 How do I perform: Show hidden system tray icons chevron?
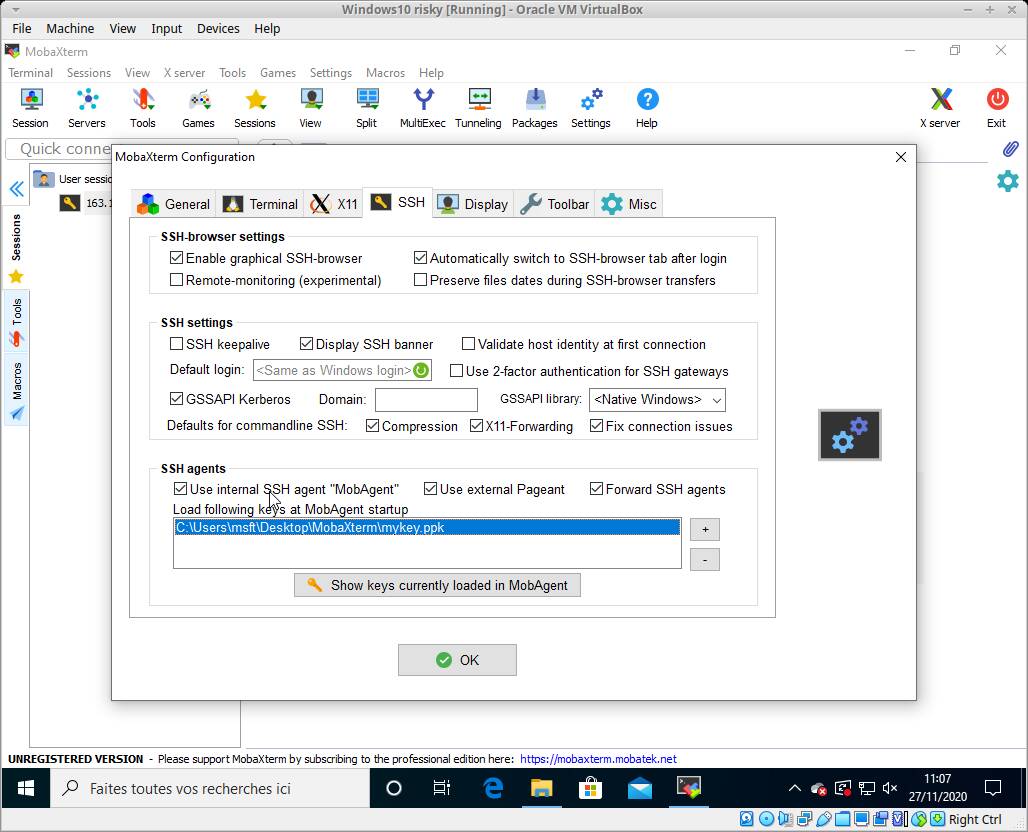click(x=795, y=788)
